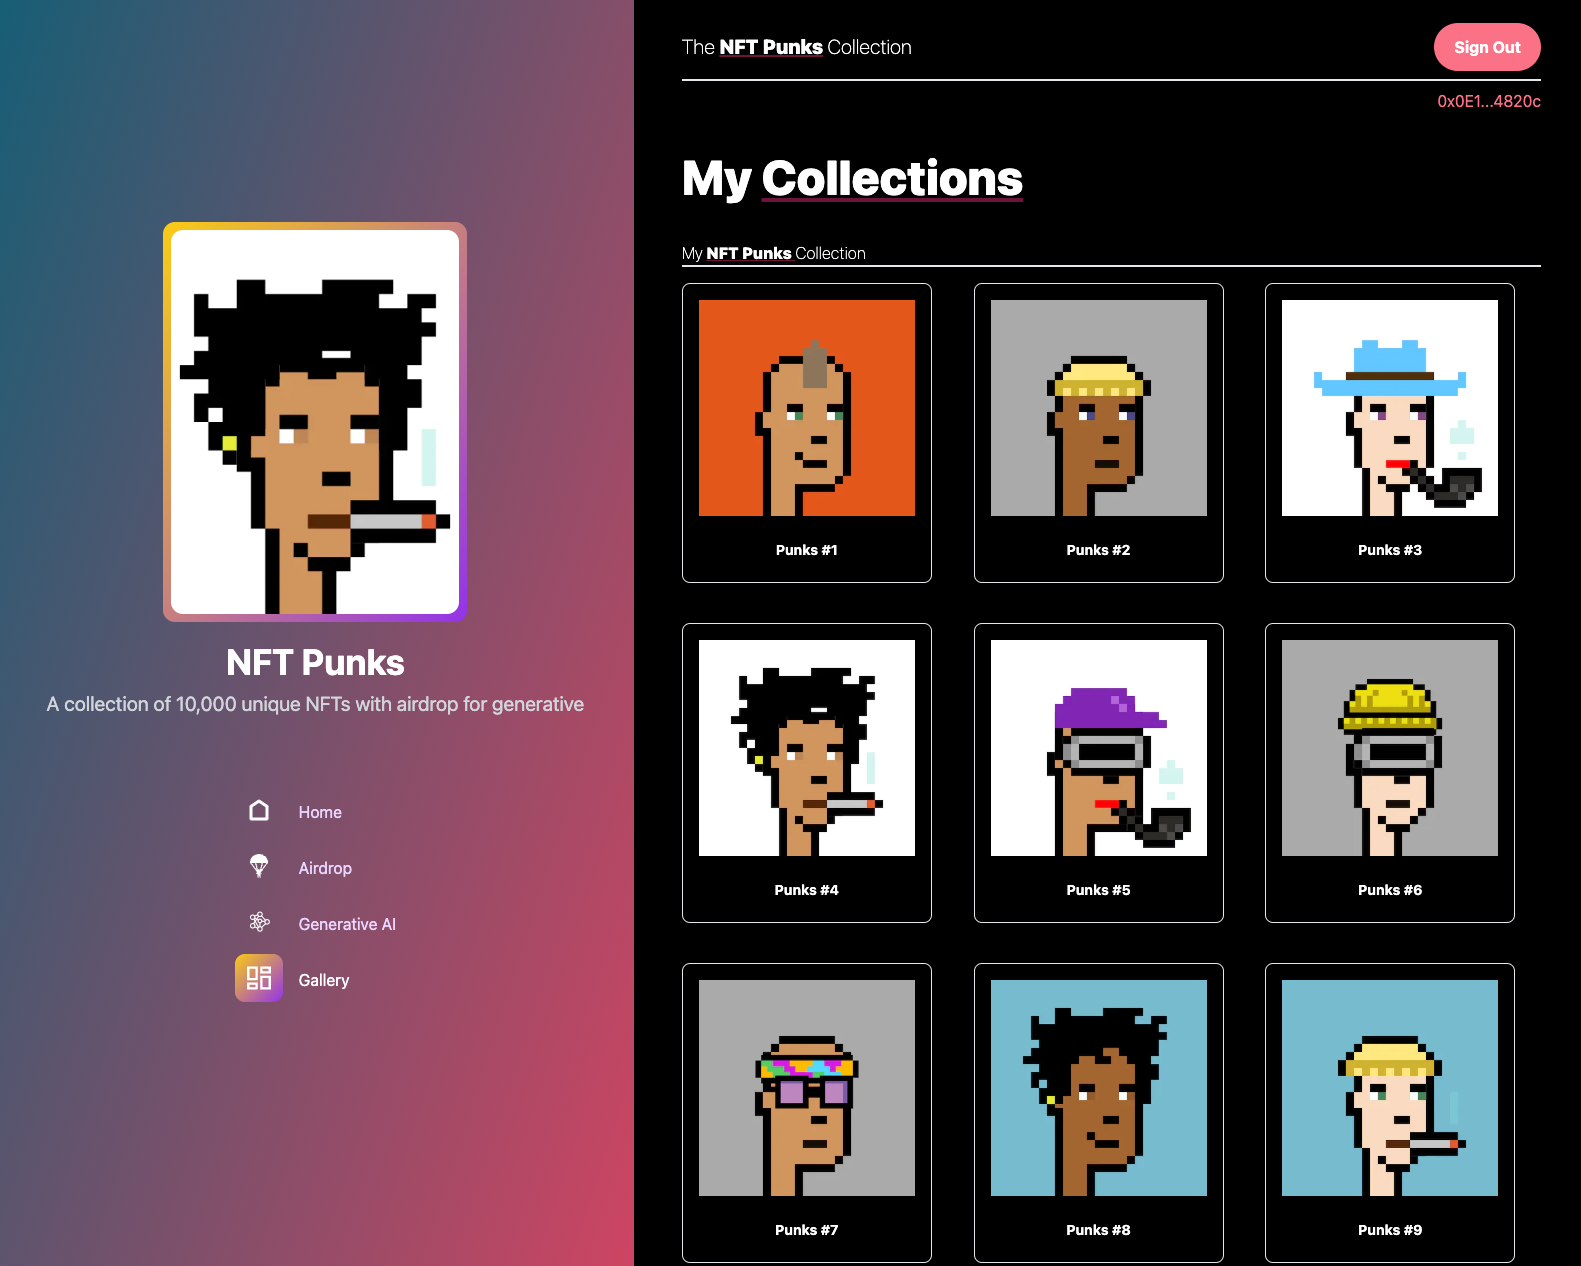This screenshot has width=1581, height=1266.
Task: Click the 'Punks #9' caption
Action: [x=1390, y=1230]
